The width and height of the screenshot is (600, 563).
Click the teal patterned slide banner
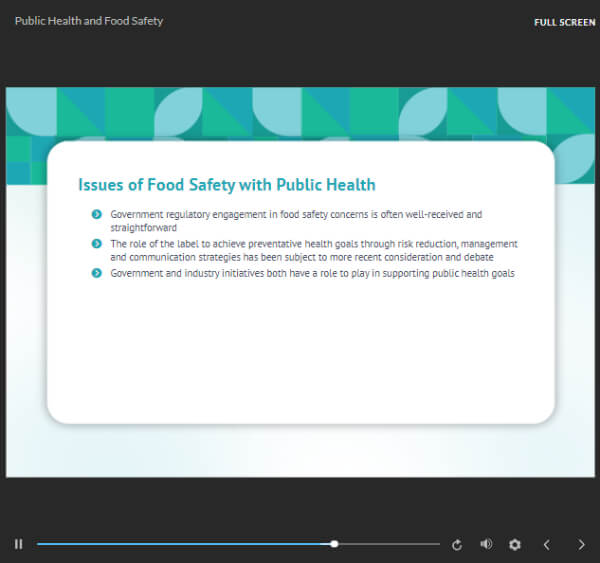point(300,112)
